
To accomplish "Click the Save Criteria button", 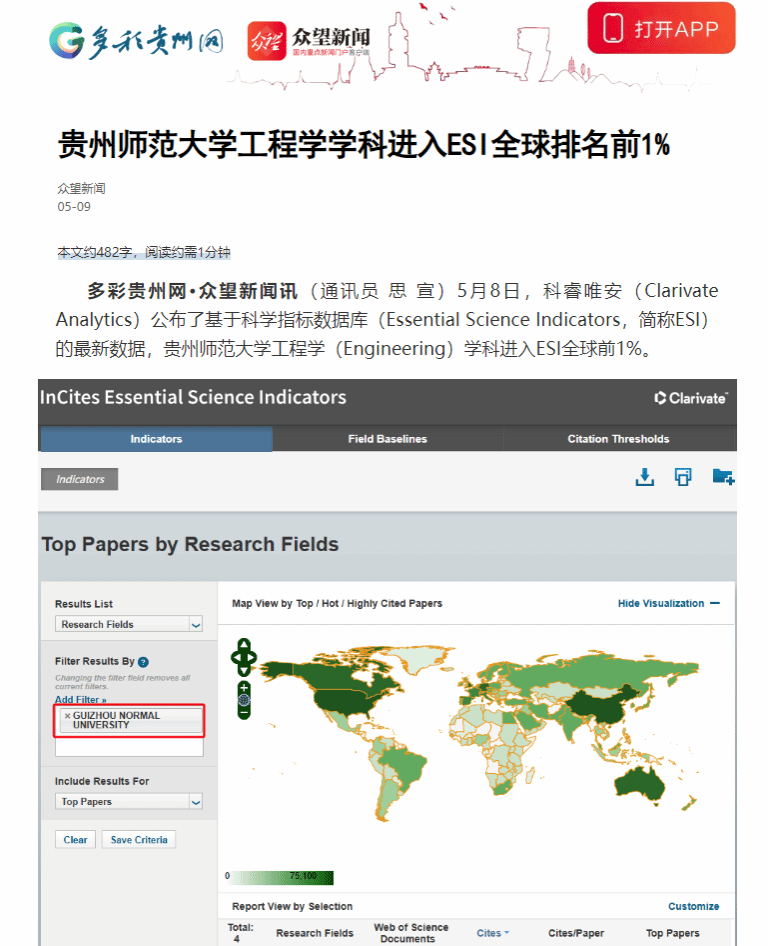I will coord(139,840).
